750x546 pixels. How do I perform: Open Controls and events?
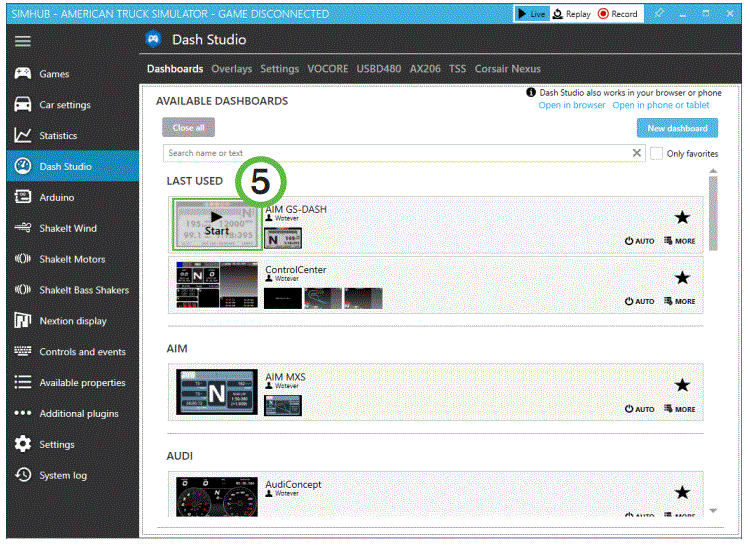pyautogui.click(x=73, y=351)
